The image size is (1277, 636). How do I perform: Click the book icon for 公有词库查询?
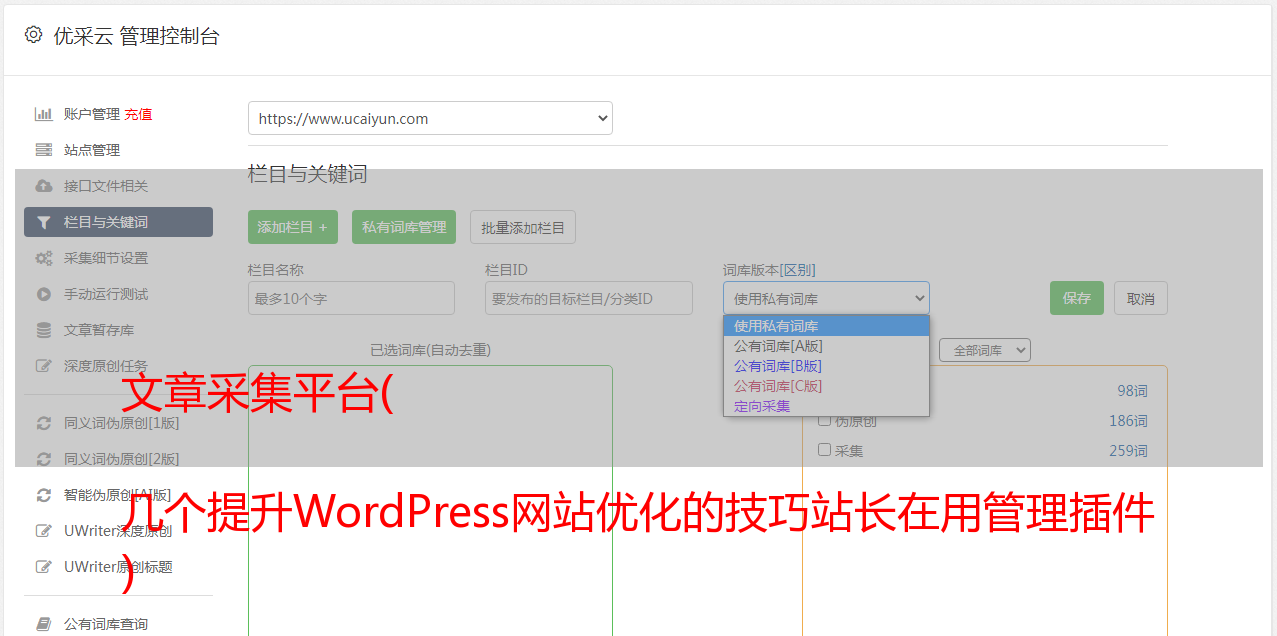43,624
